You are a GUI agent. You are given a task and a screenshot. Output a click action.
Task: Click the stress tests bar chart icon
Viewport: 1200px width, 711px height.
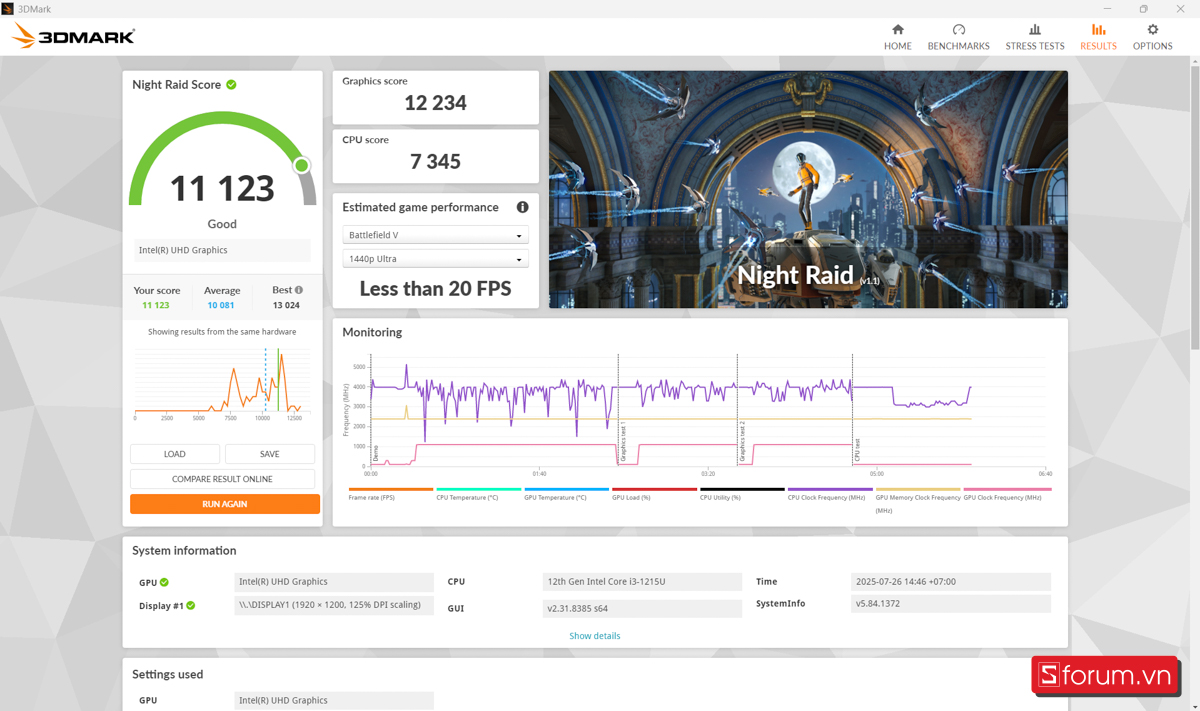click(1035, 30)
